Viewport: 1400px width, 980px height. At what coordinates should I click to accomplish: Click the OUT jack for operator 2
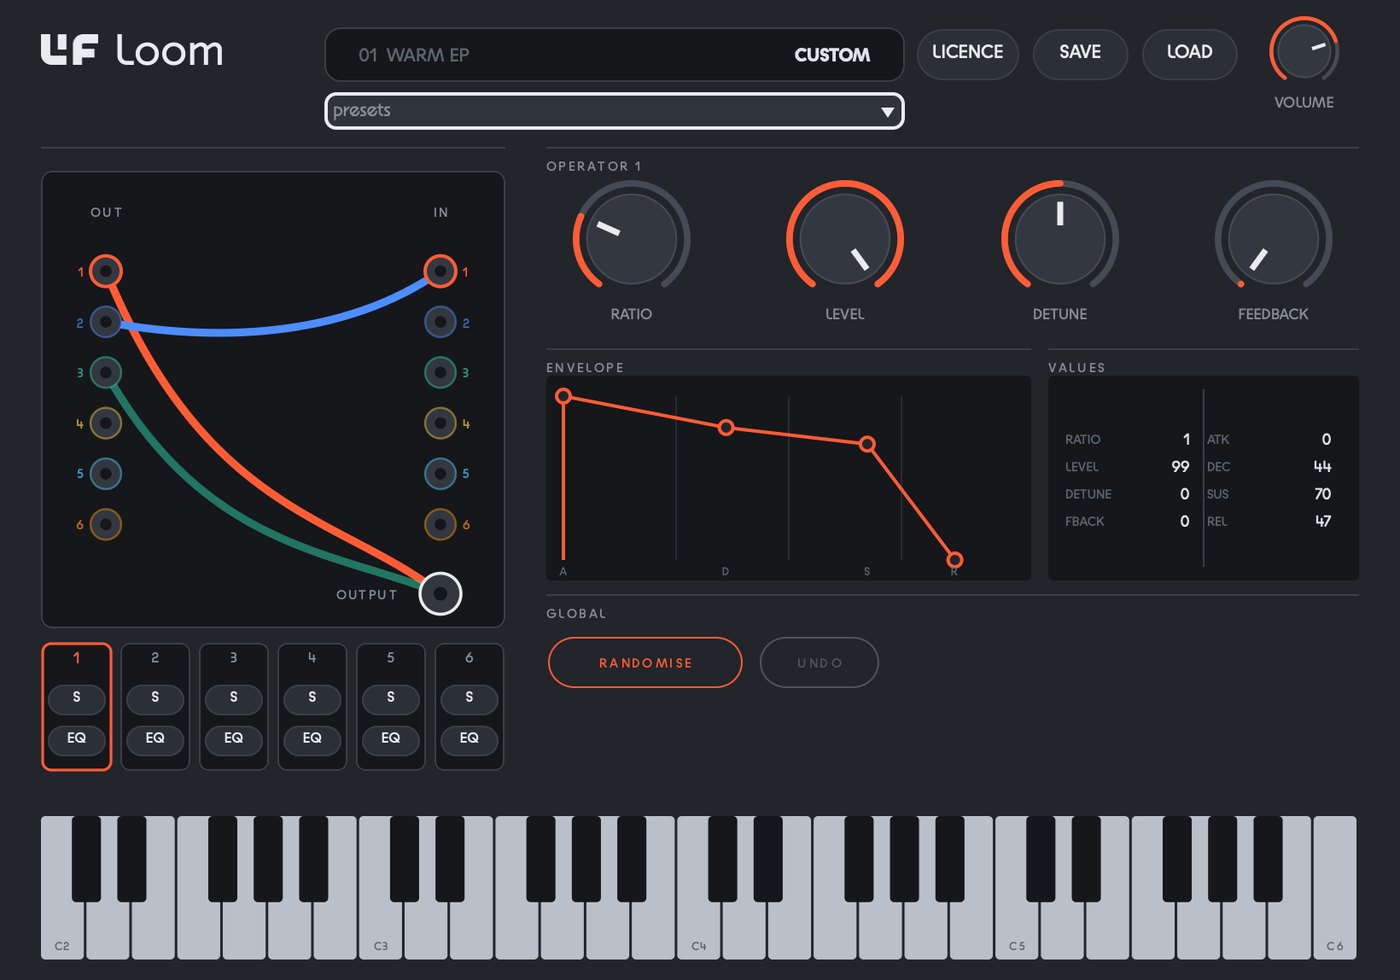pos(106,322)
